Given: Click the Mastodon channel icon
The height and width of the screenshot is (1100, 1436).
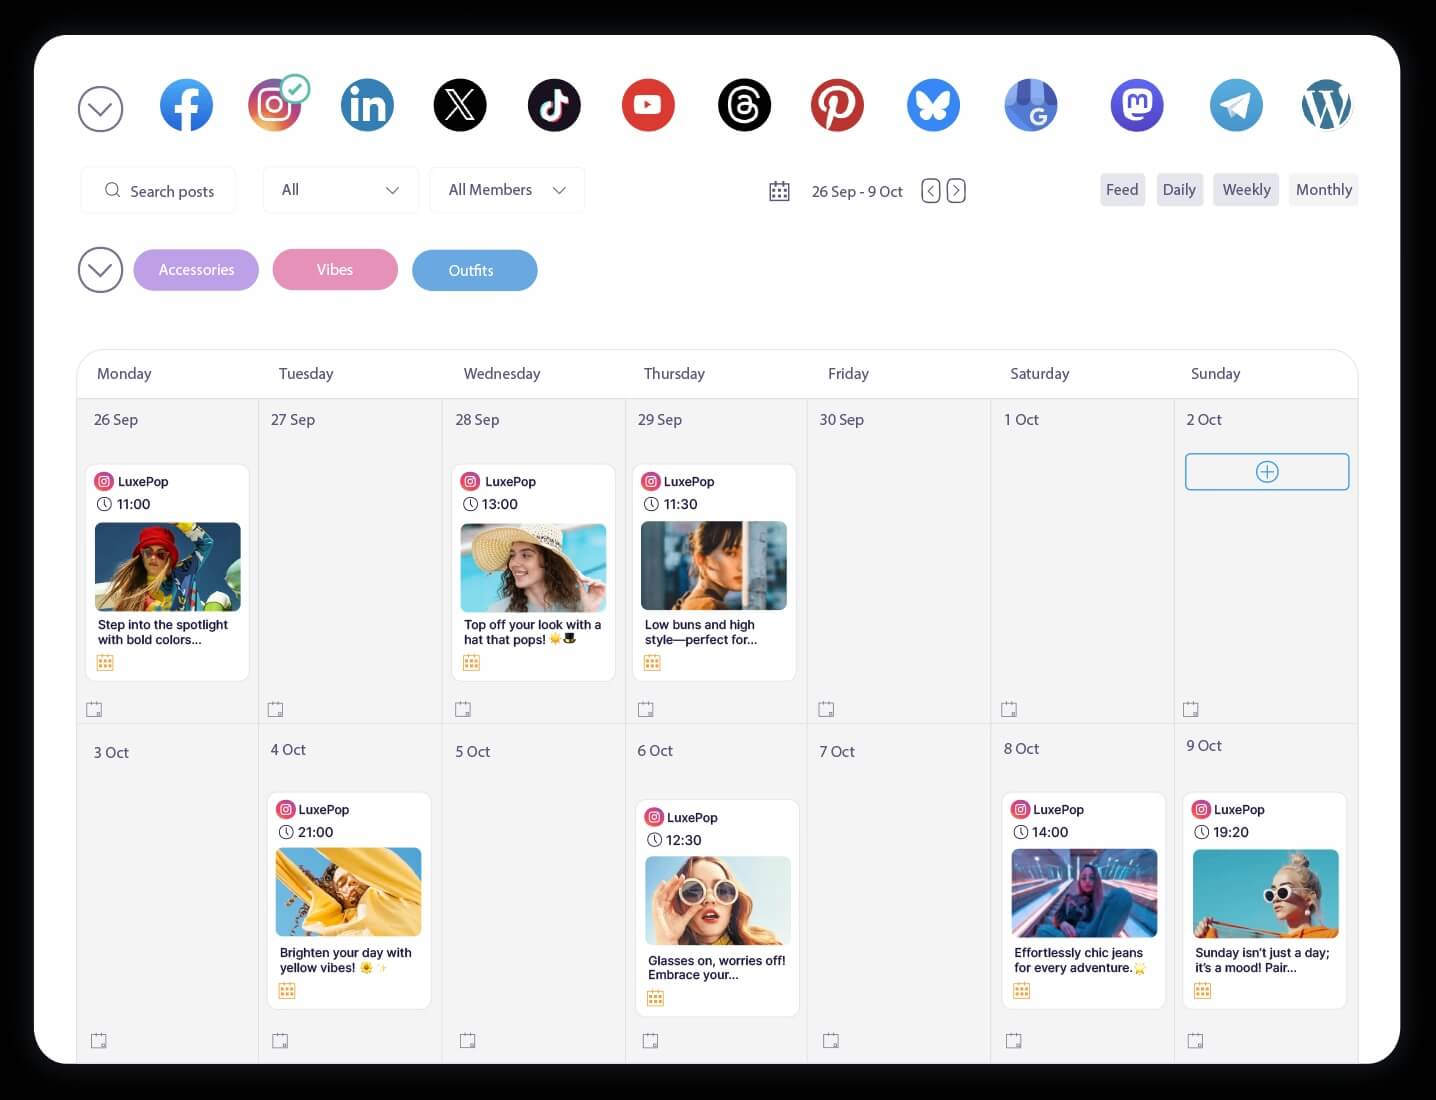Looking at the screenshot, I should 1137,105.
